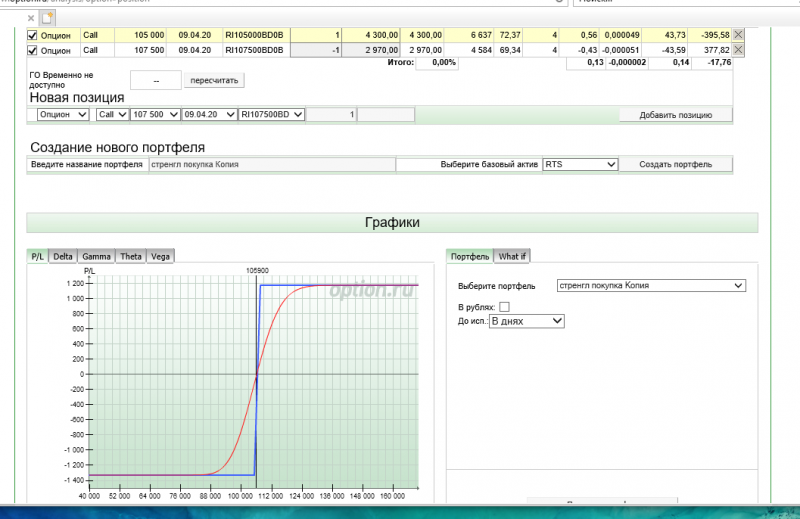Expand the 107 500 strike dropdown
Image resolution: width=800 pixels, height=519 pixels.
point(155,114)
